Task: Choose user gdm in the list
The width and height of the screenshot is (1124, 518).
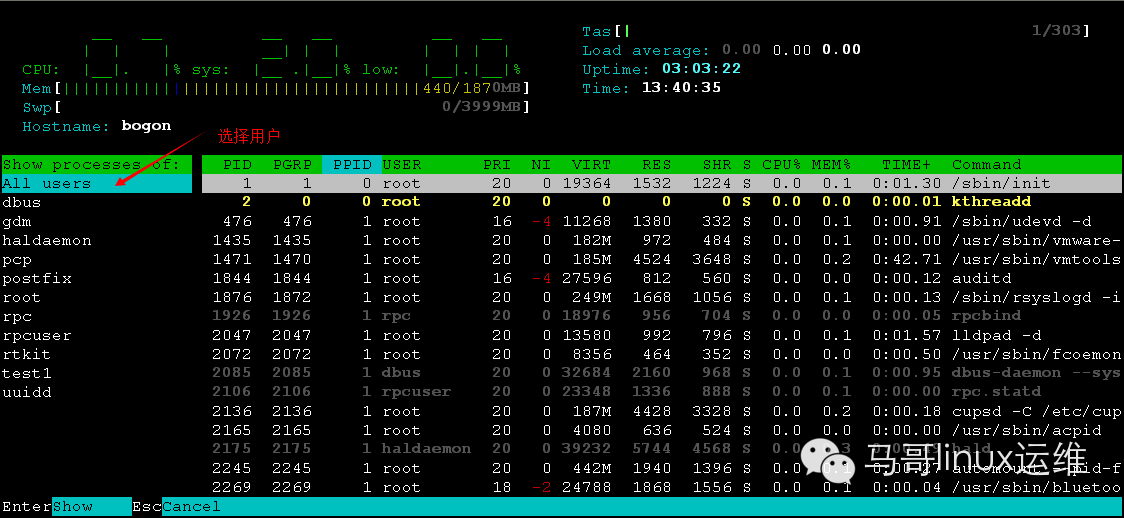Action: click(16, 221)
